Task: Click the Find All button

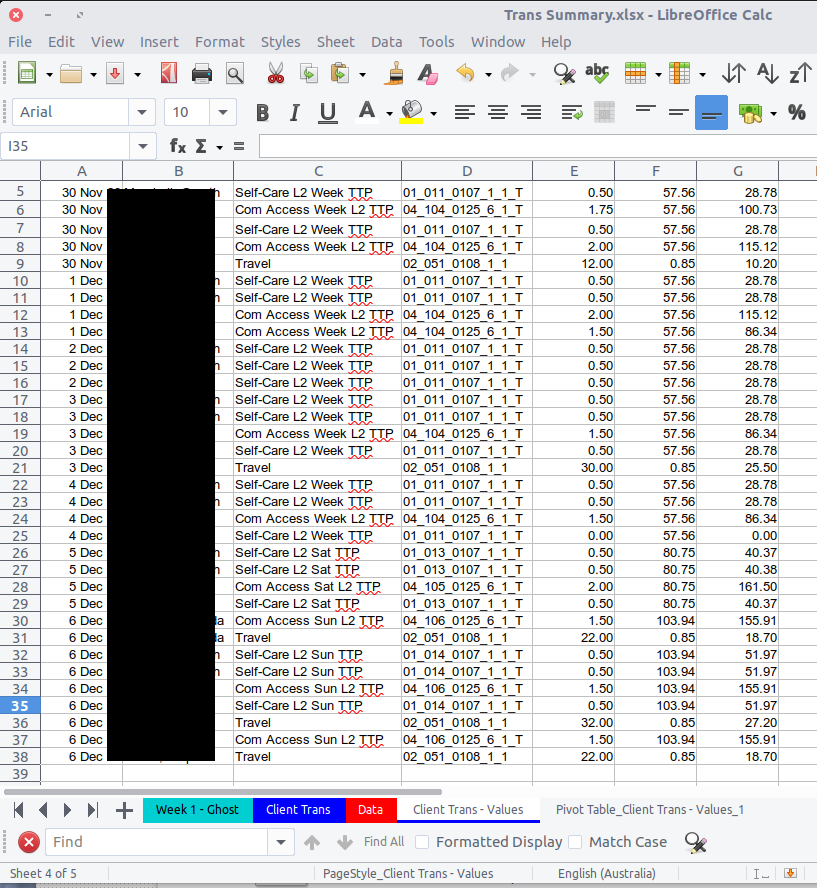Action: [384, 842]
